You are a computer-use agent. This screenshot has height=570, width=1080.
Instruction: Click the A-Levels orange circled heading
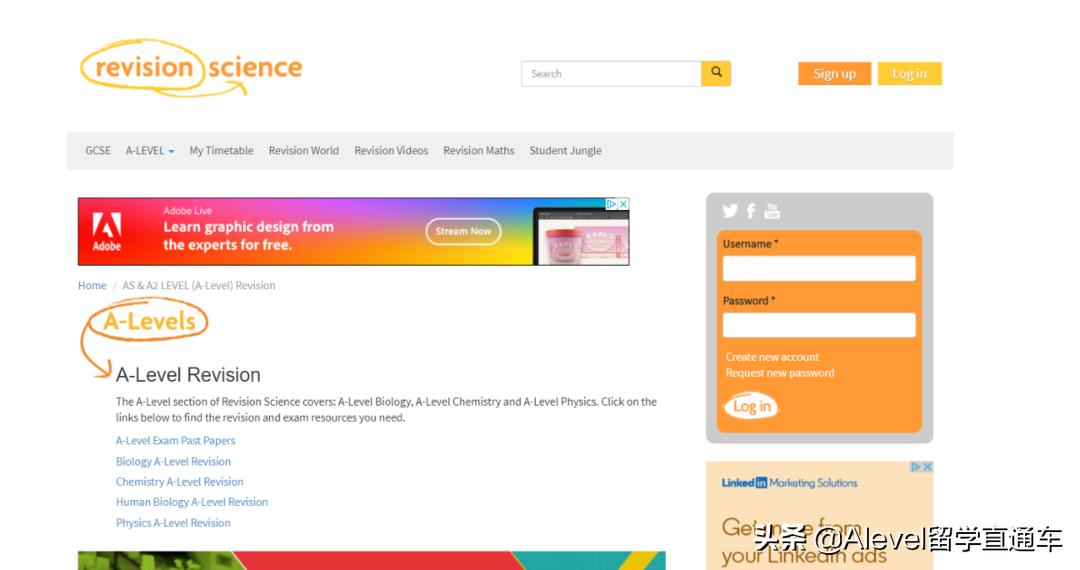coord(149,321)
